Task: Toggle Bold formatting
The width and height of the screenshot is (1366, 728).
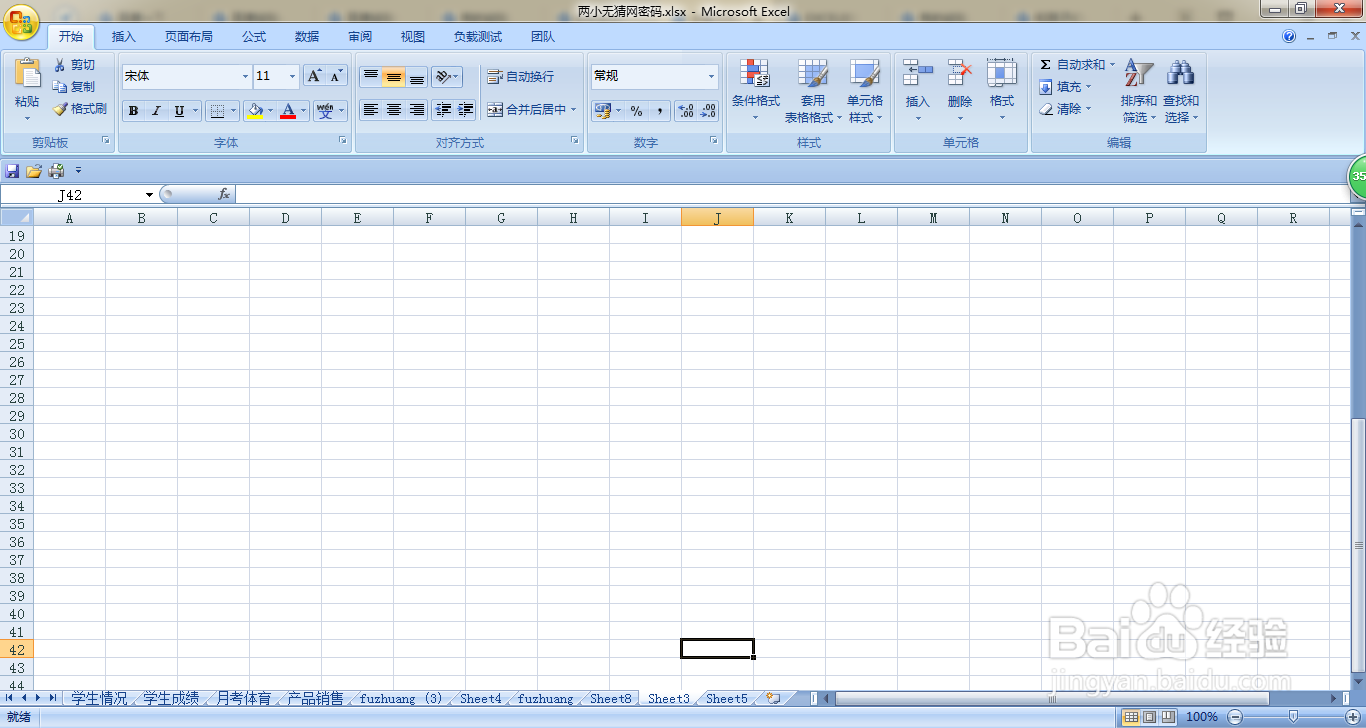Action: pos(133,111)
